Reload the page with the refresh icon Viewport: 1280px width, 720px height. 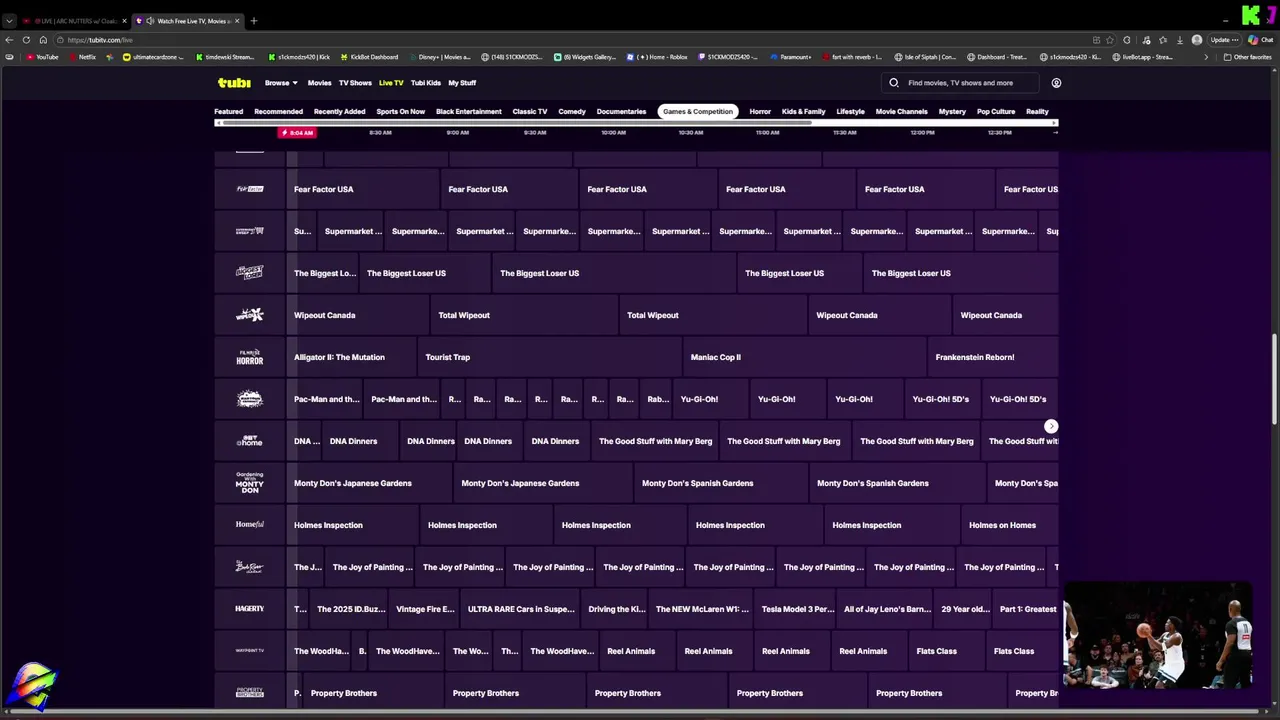(x=26, y=40)
